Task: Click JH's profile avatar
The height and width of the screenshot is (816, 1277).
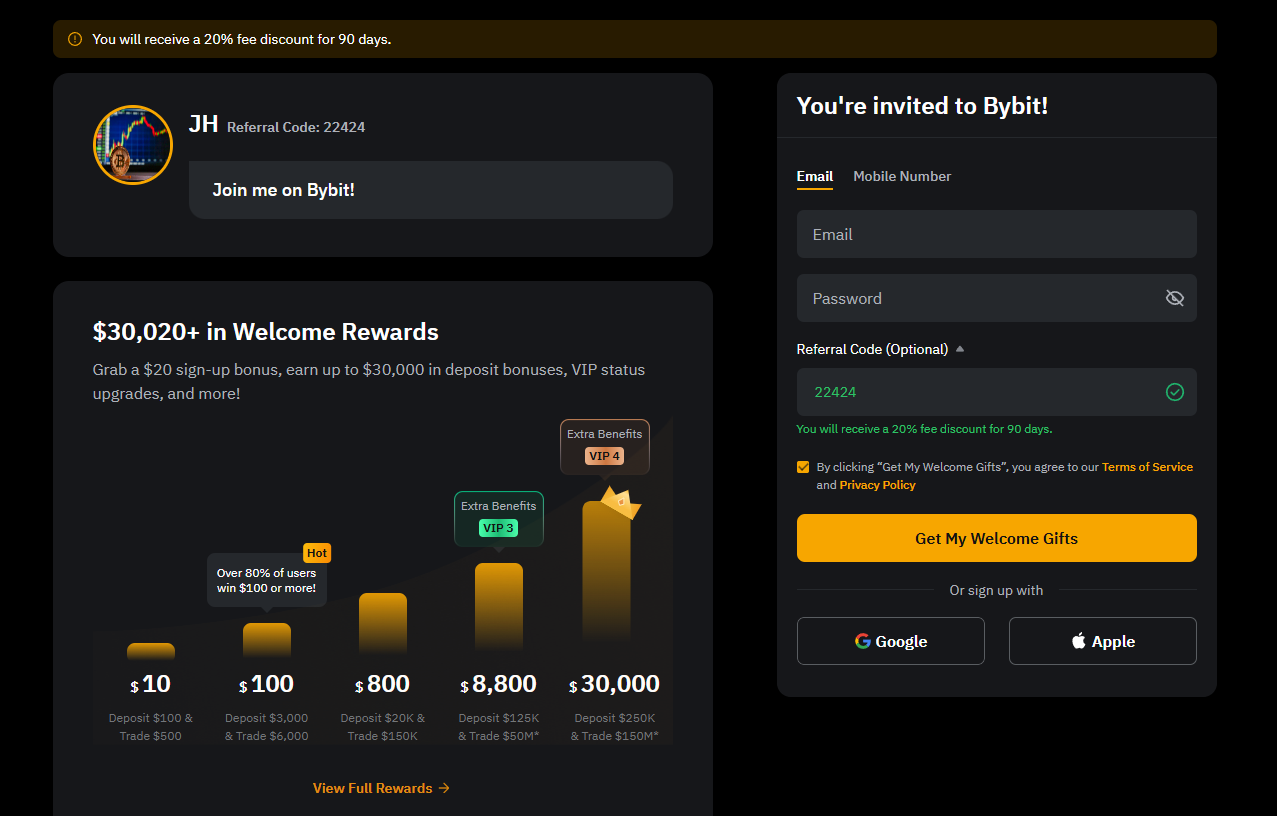Action: 133,145
